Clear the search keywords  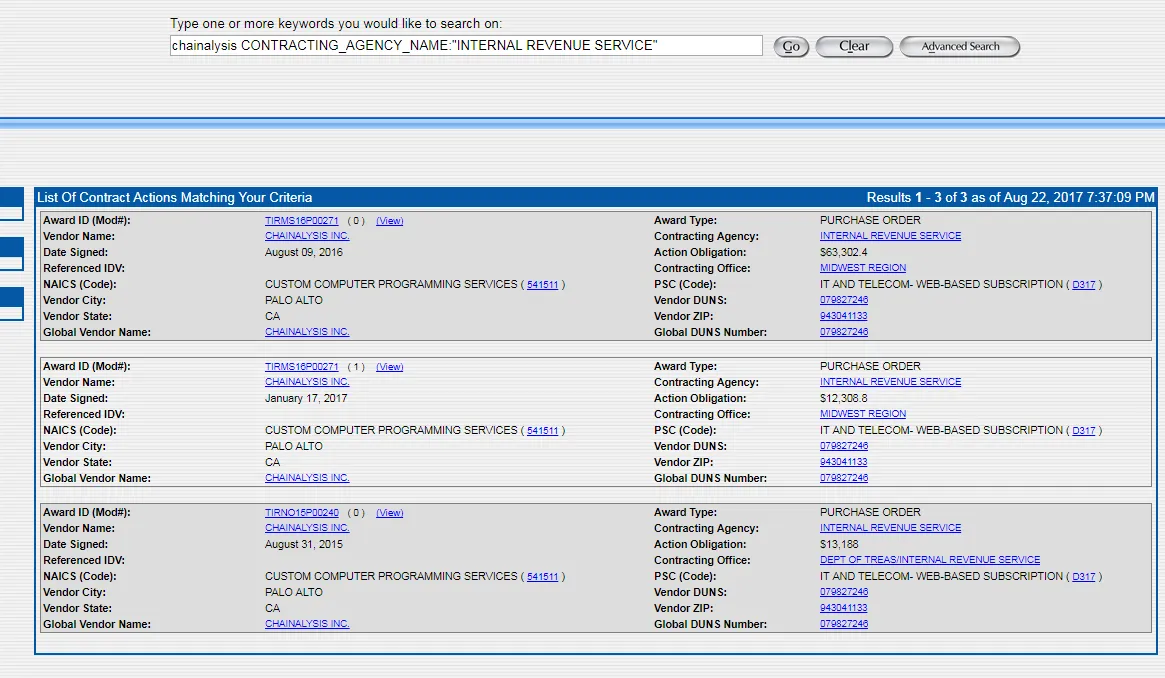pyautogui.click(x=854, y=47)
